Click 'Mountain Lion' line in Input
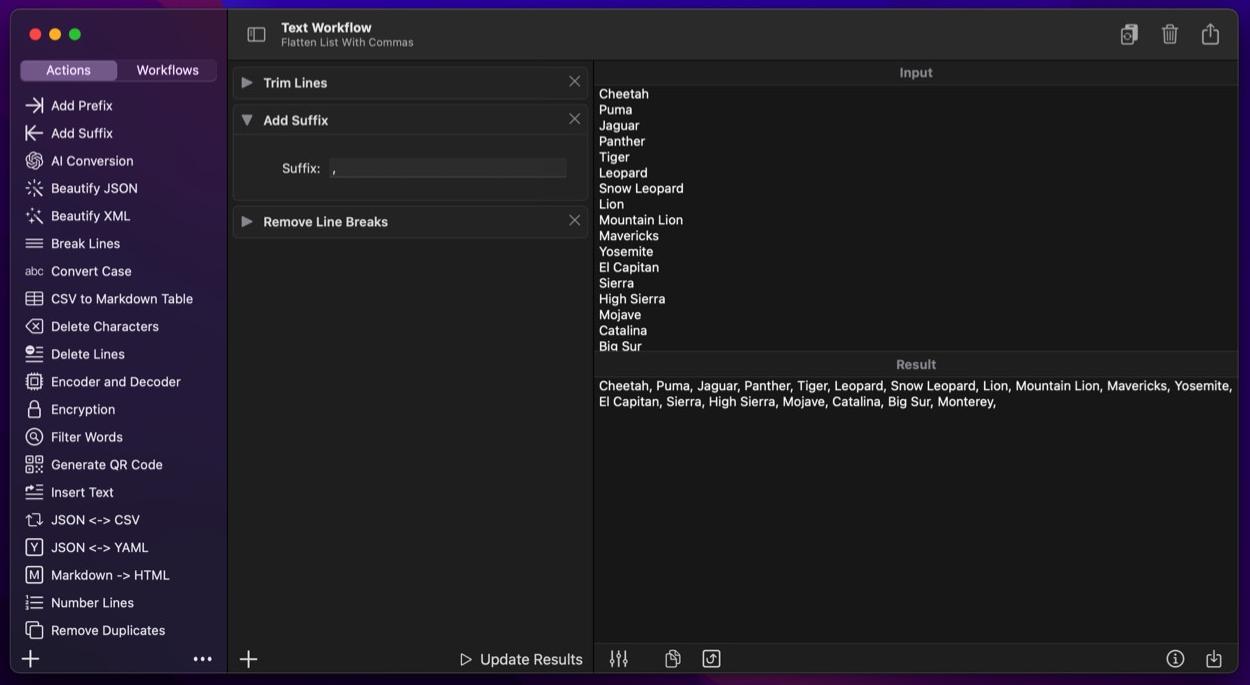This screenshot has height=685, width=1250. tap(641, 220)
